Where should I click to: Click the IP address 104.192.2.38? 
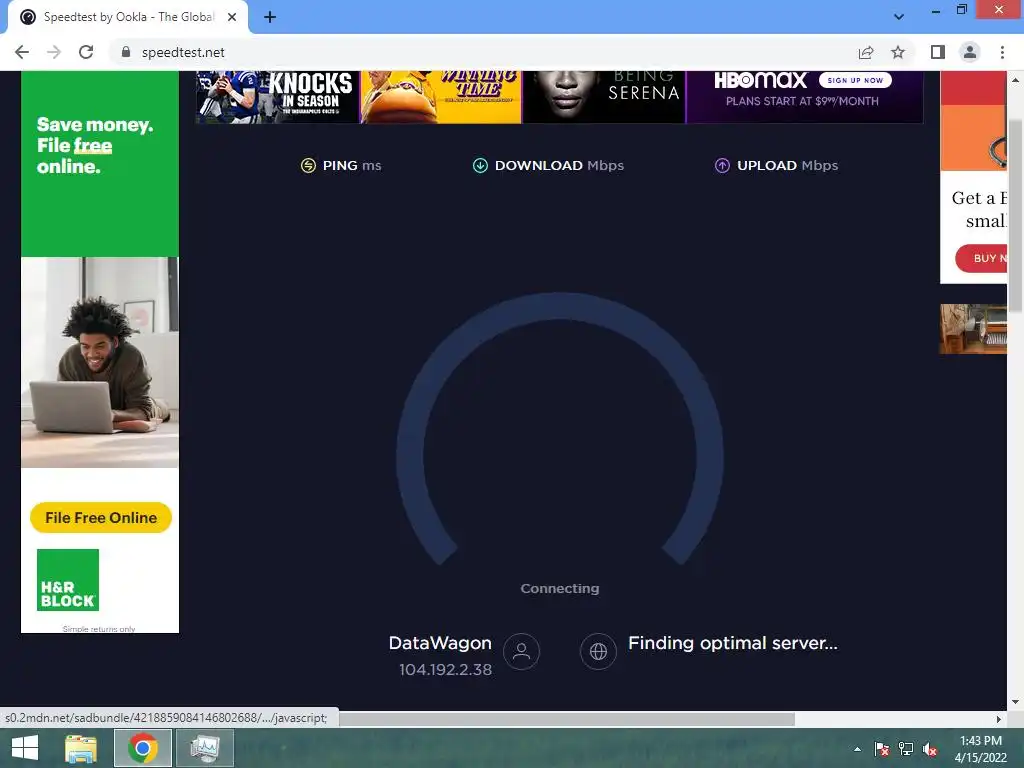click(x=445, y=669)
